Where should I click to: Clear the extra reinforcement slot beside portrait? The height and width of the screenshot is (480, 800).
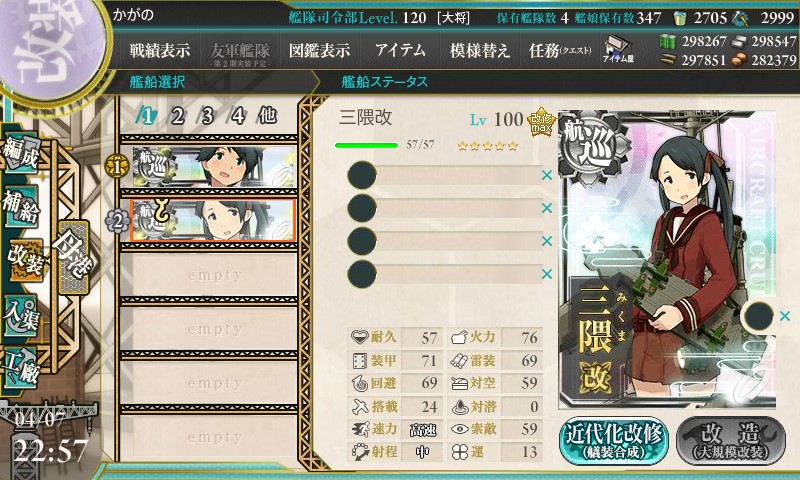pyautogui.click(x=785, y=316)
